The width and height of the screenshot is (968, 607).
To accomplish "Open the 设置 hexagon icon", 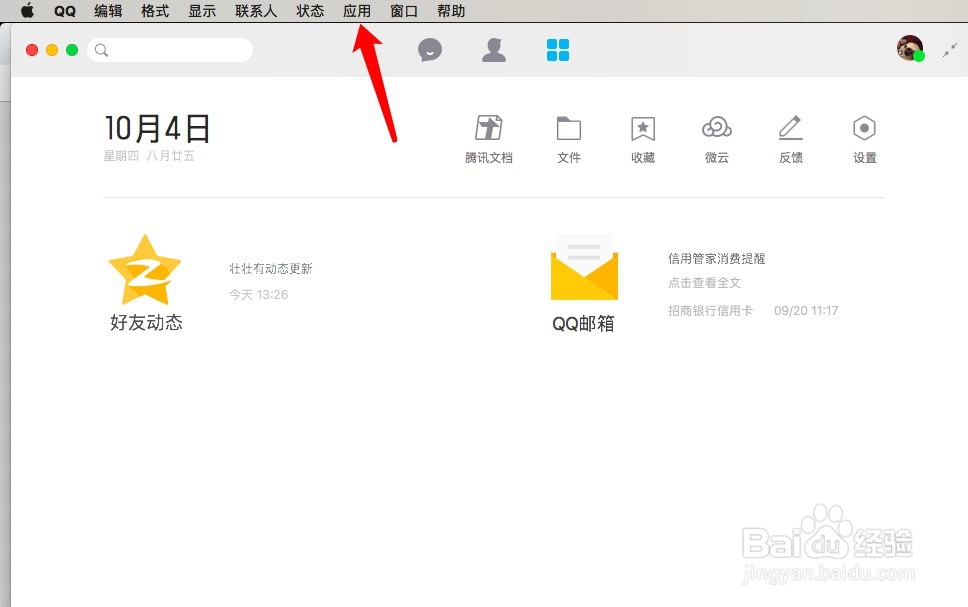I will (x=864, y=128).
